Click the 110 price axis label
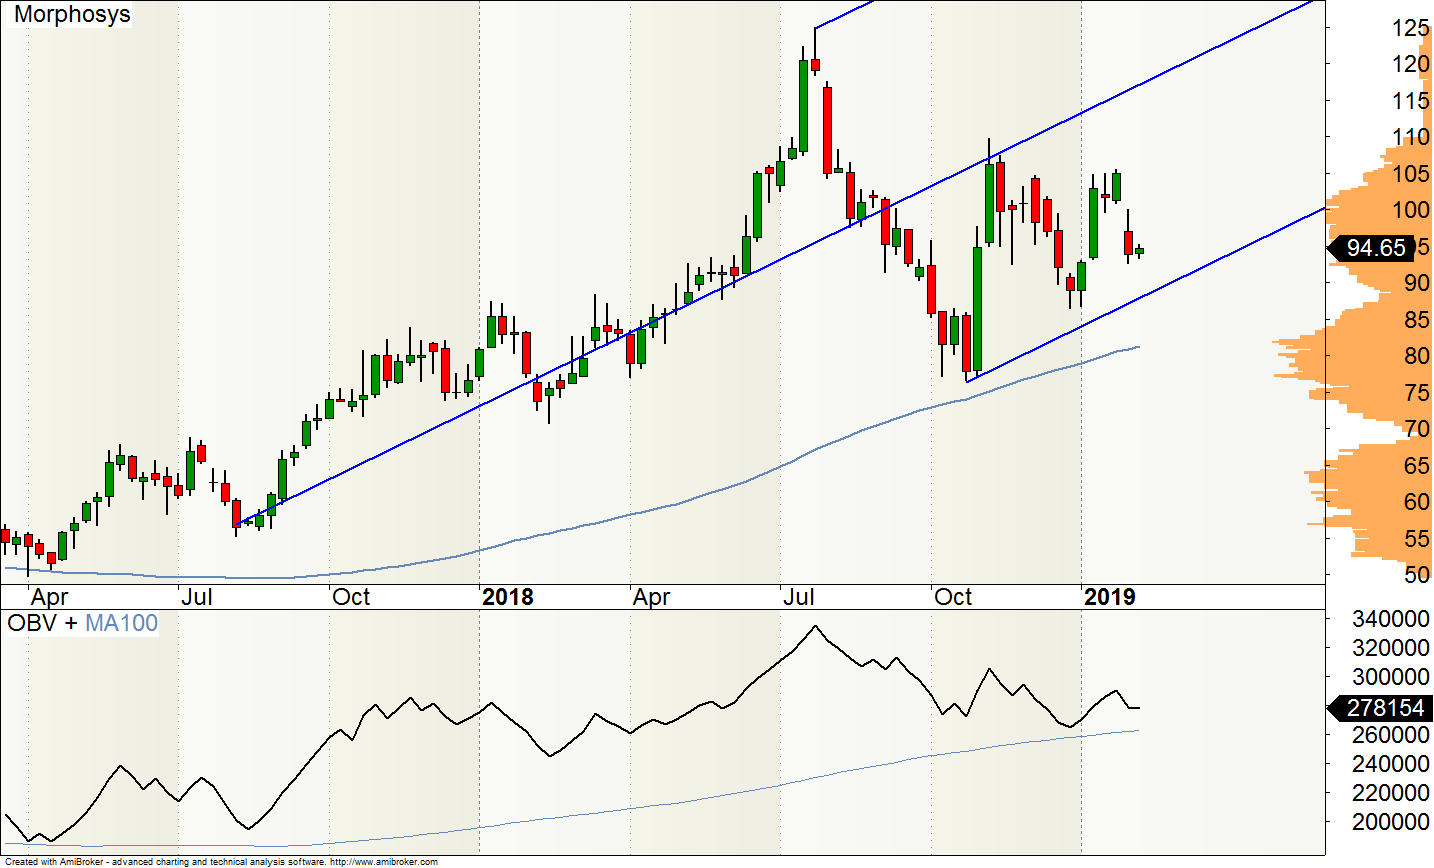 pyautogui.click(x=1410, y=137)
